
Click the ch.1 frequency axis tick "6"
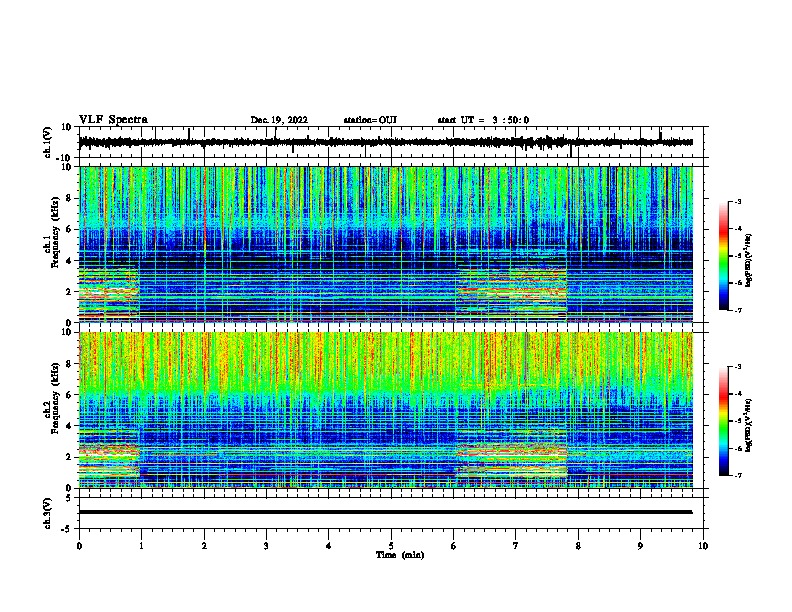point(69,230)
